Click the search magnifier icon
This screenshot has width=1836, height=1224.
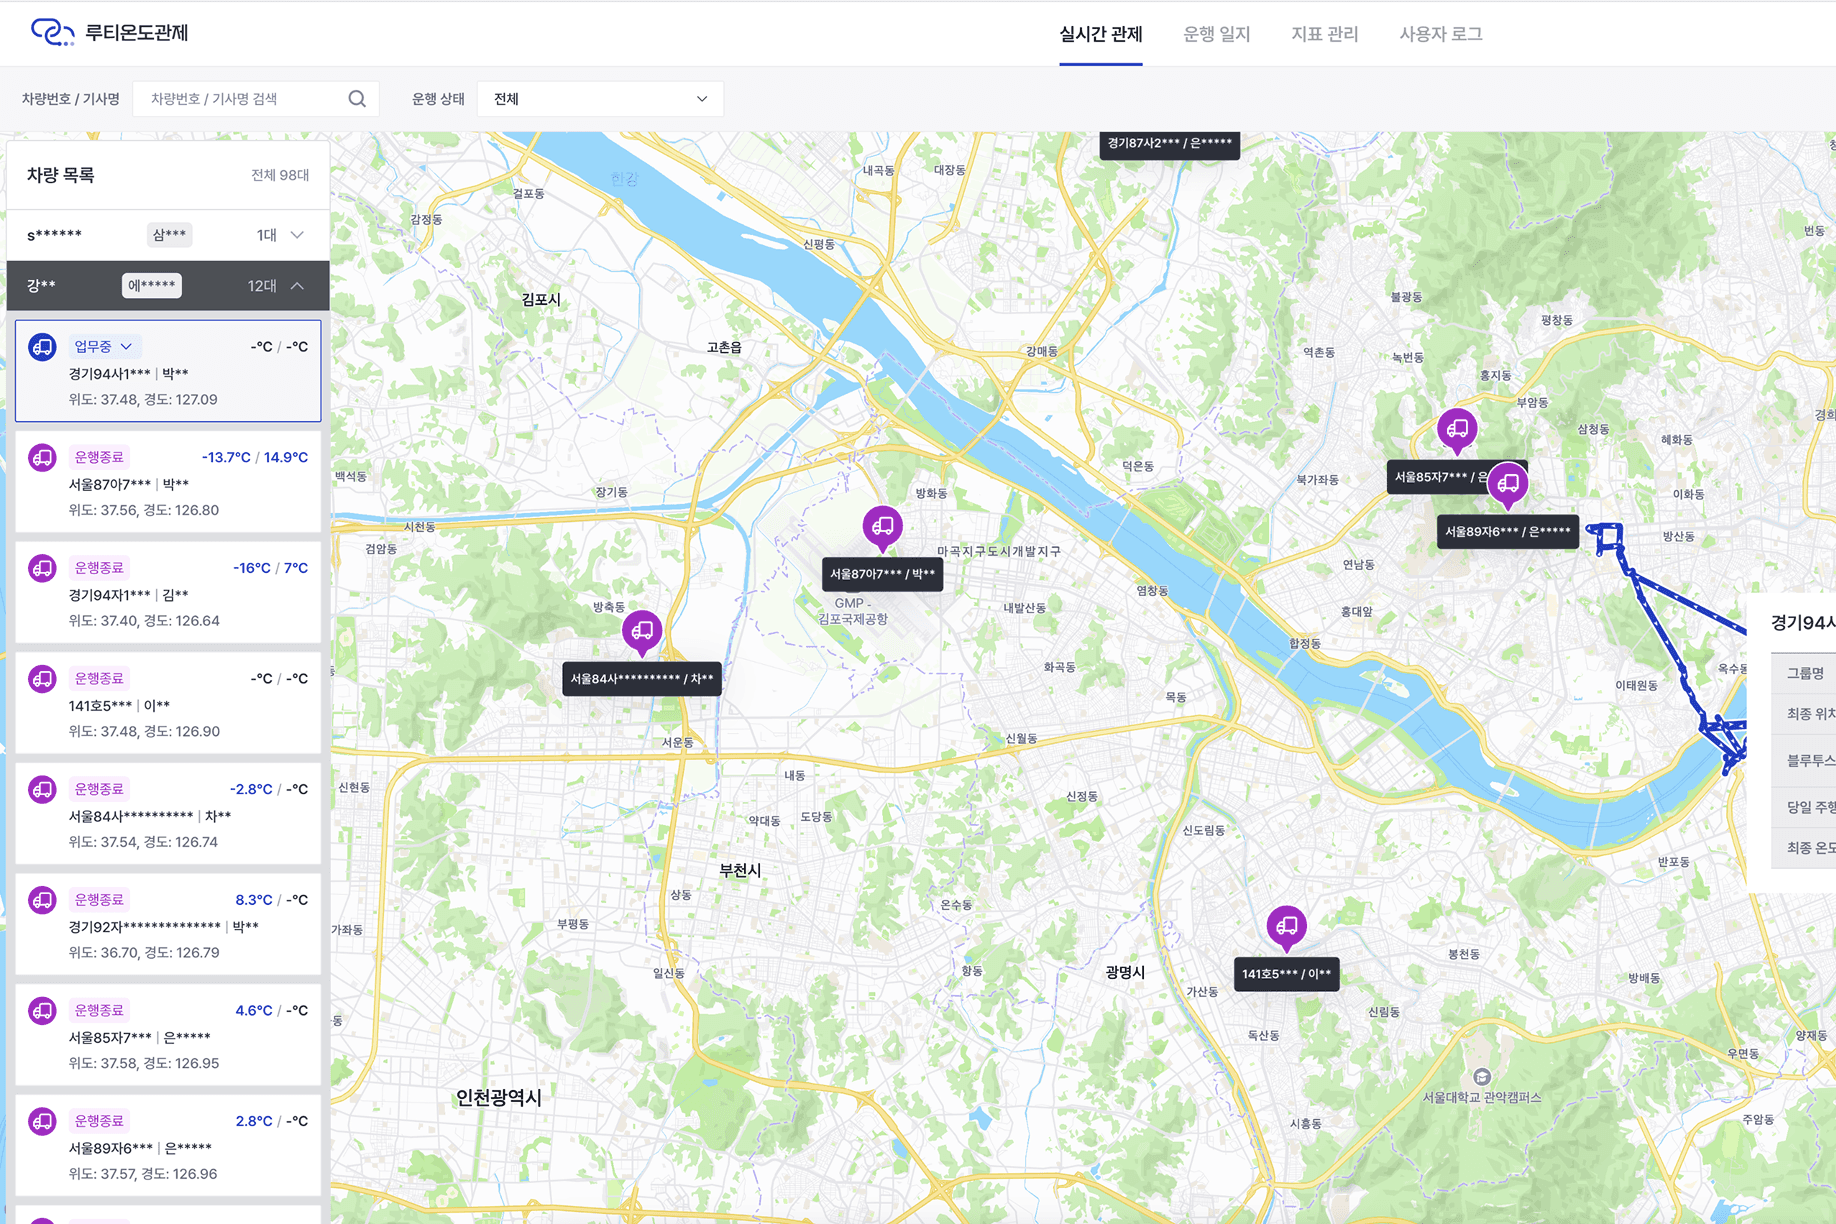coord(357,99)
